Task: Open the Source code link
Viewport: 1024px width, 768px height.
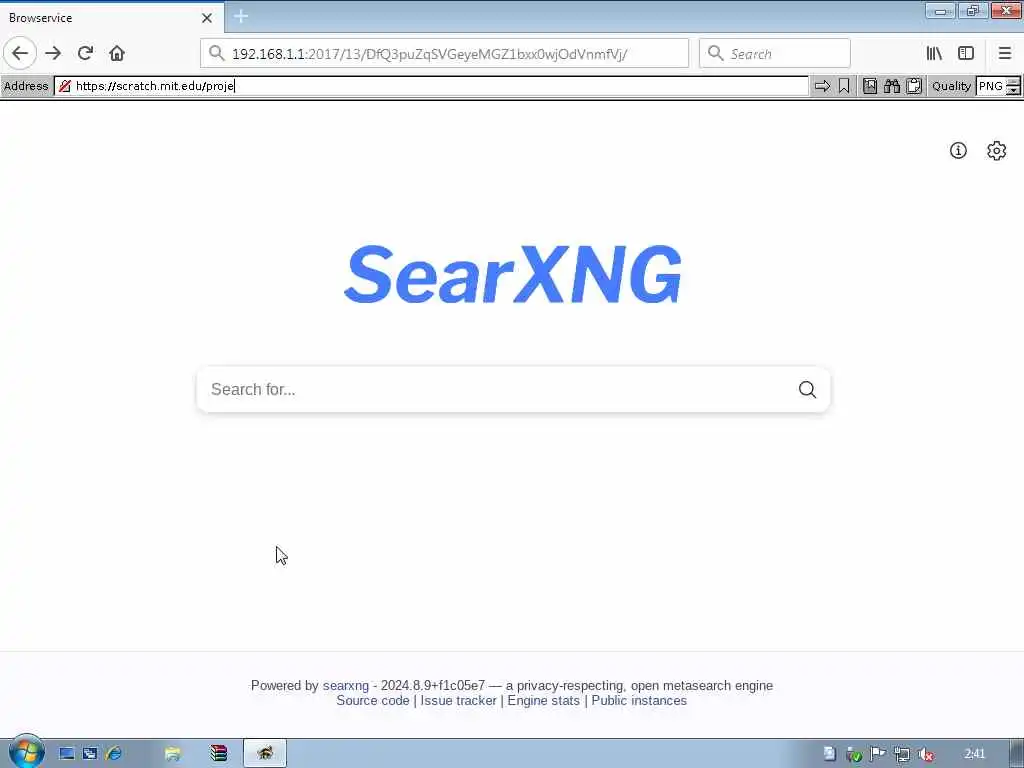Action: point(373,700)
